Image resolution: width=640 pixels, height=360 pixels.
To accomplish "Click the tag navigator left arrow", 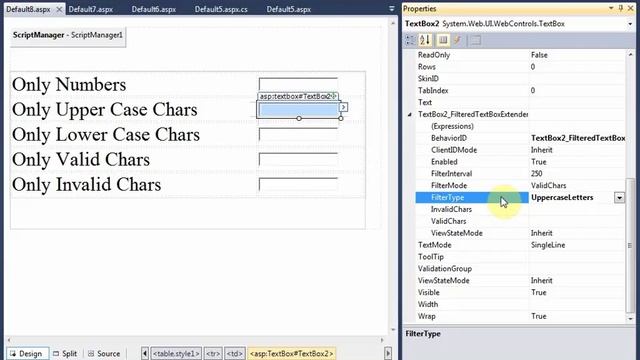I will [145, 353].
